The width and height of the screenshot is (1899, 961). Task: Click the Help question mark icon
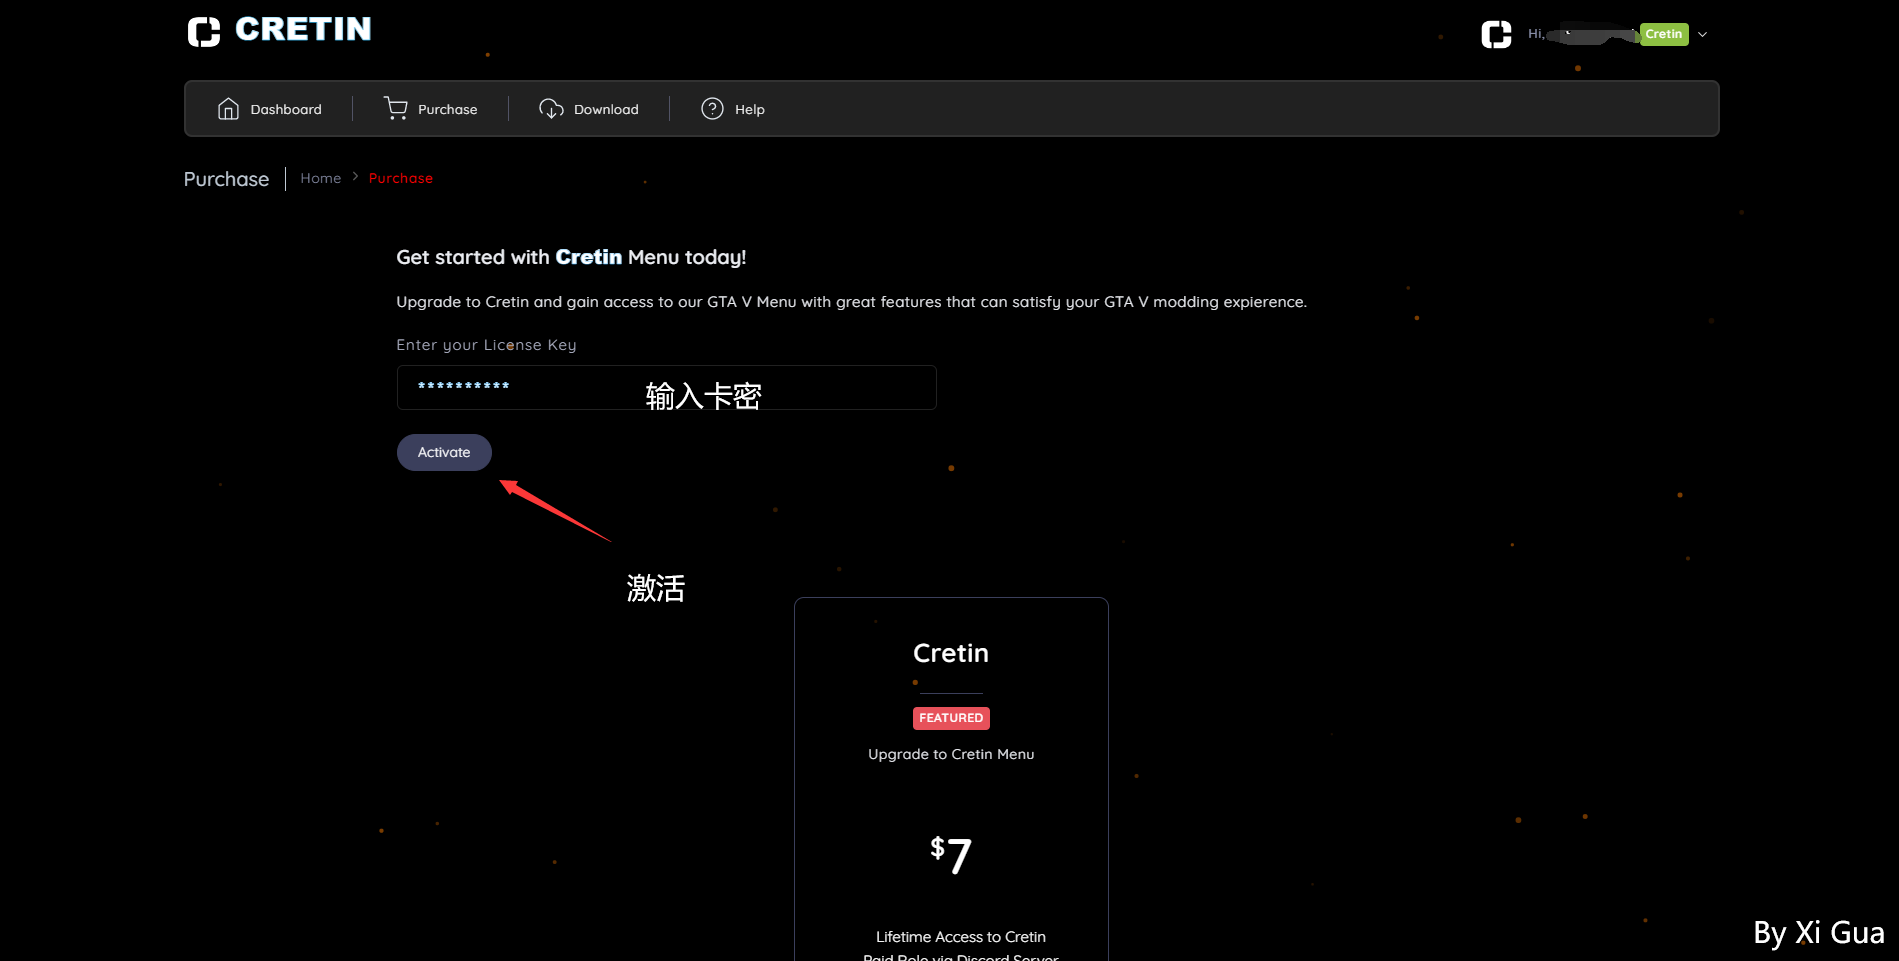coord(712,109)
